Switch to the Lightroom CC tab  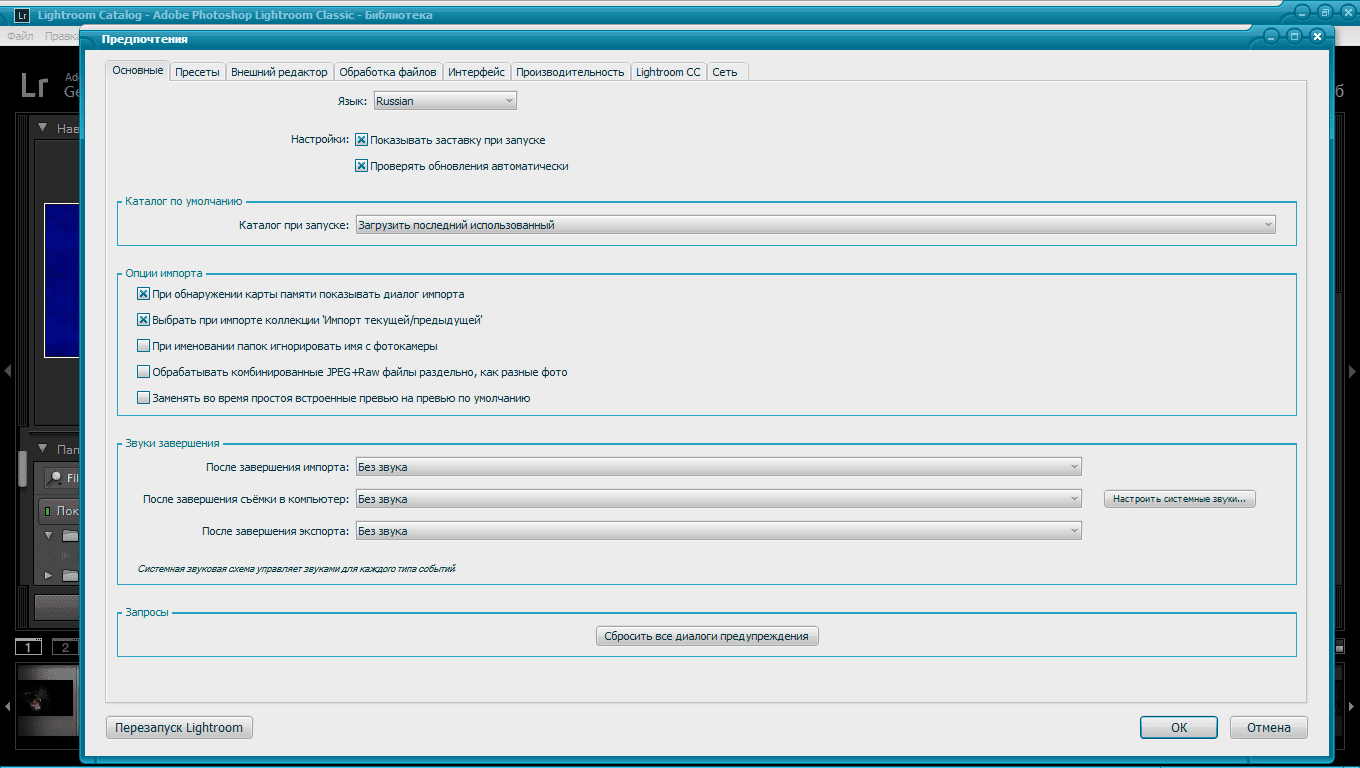[x=668, y=72]
